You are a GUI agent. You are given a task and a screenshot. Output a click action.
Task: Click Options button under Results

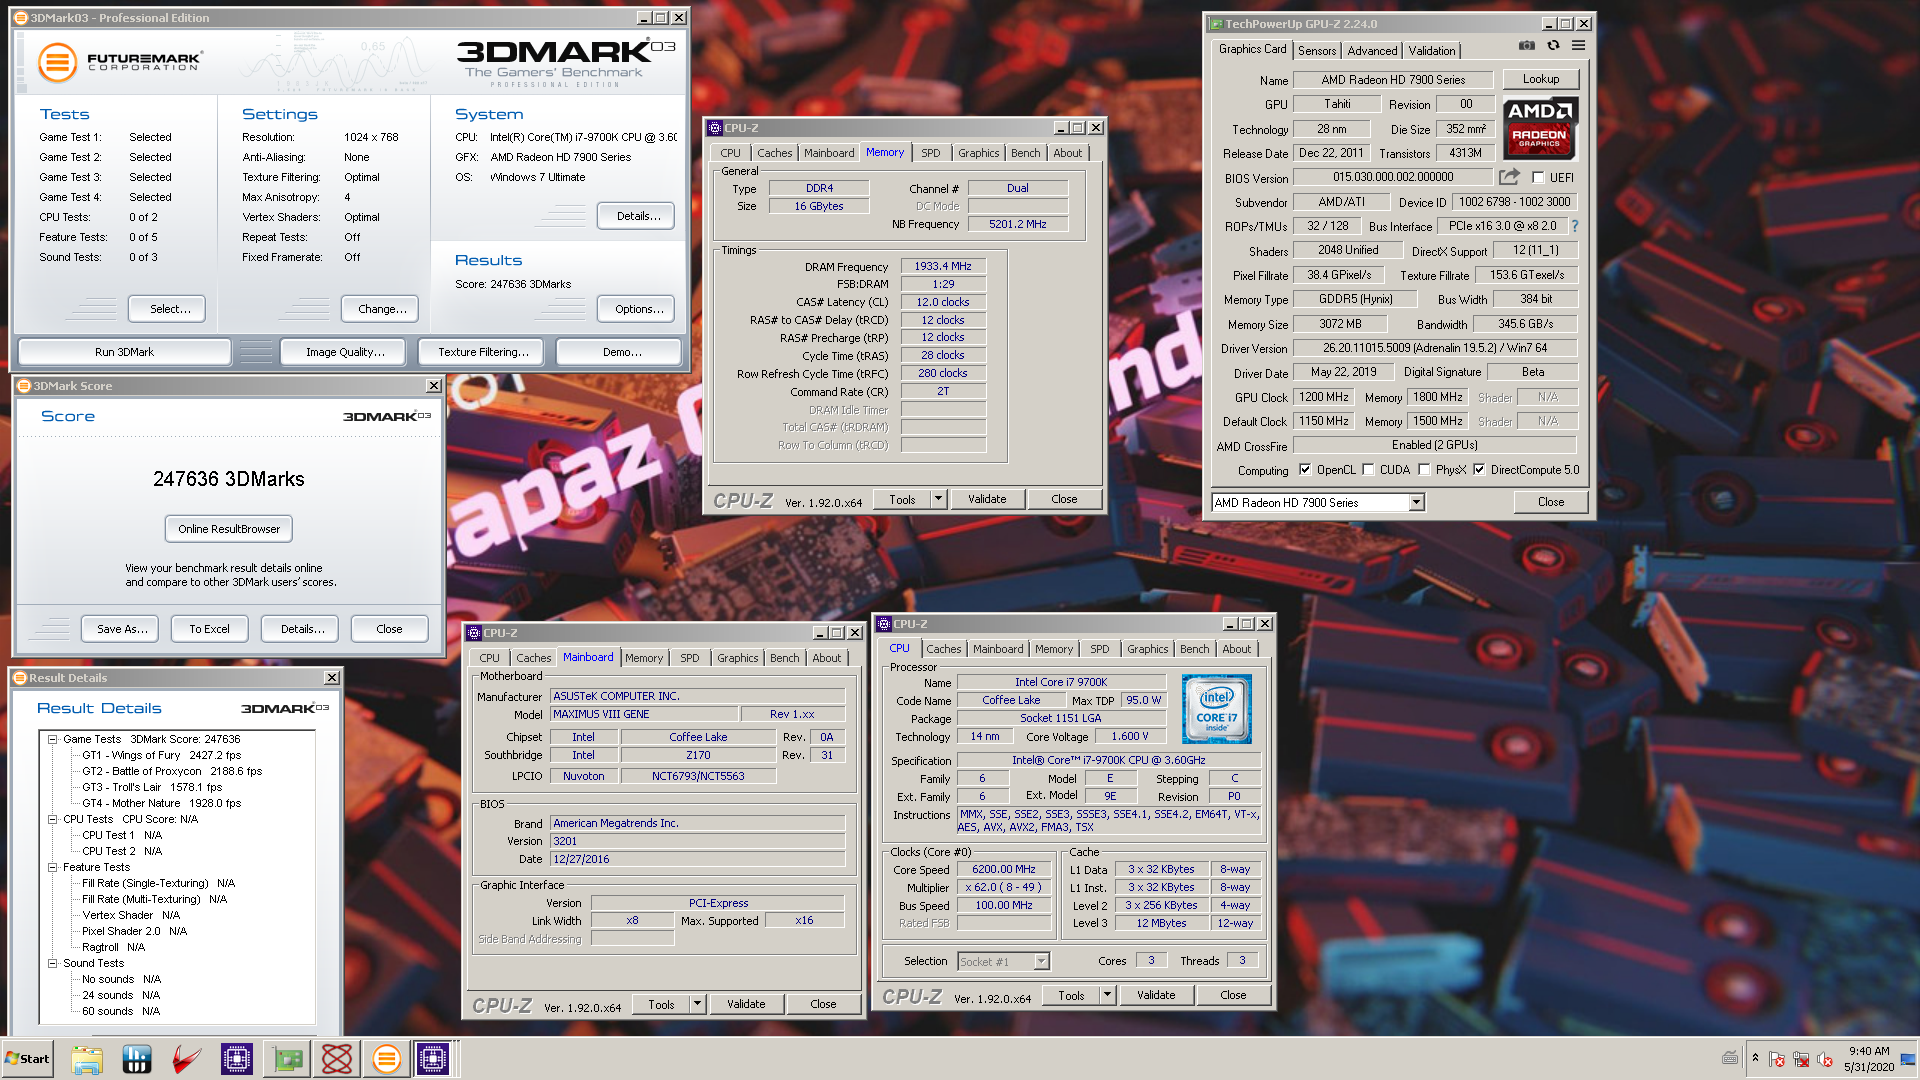pos(636,309)
